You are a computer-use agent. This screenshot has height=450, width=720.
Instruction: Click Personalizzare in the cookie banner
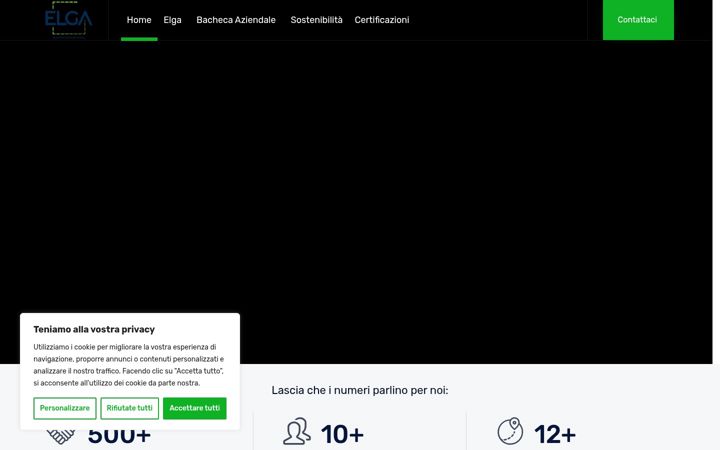[65, 408]
